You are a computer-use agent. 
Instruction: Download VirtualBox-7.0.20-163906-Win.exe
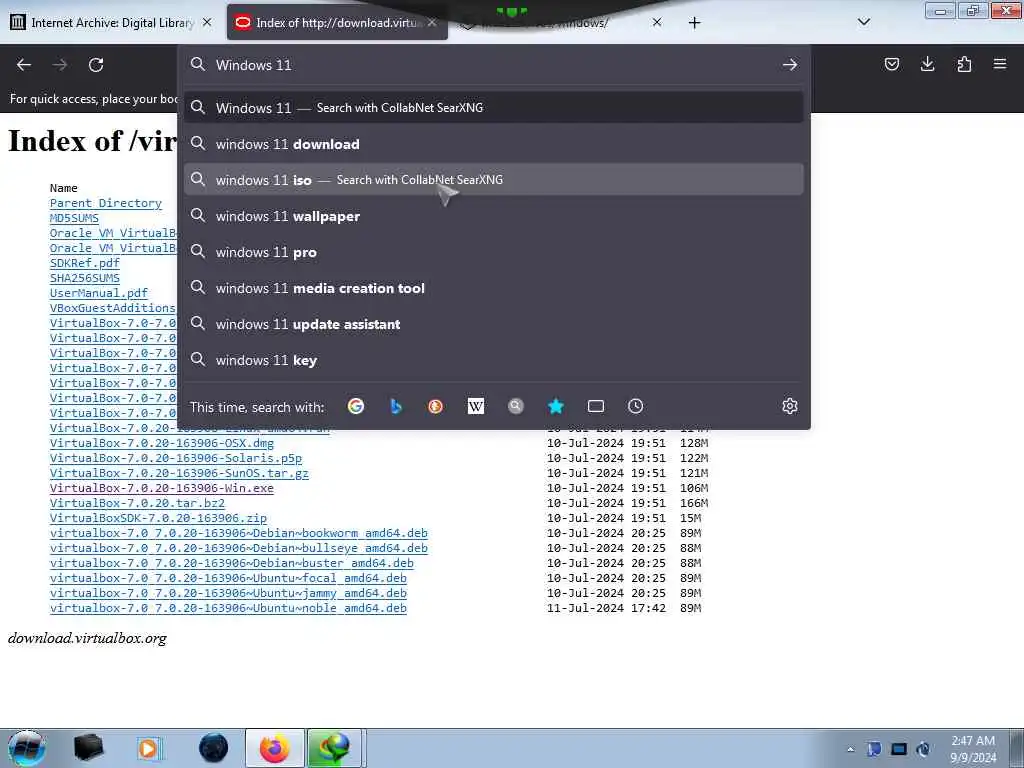pos(162,488)
